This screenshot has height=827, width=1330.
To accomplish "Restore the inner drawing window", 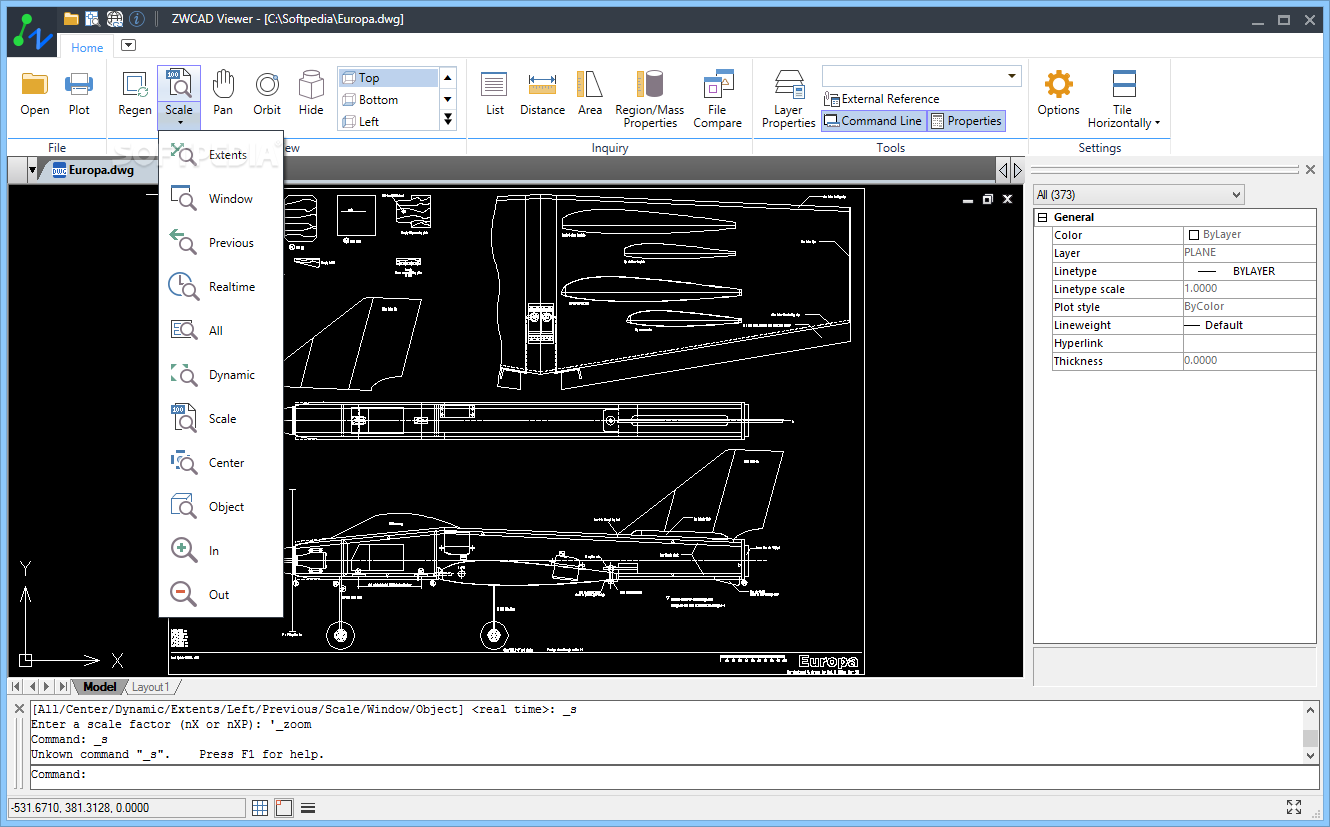I will (987, 199).
